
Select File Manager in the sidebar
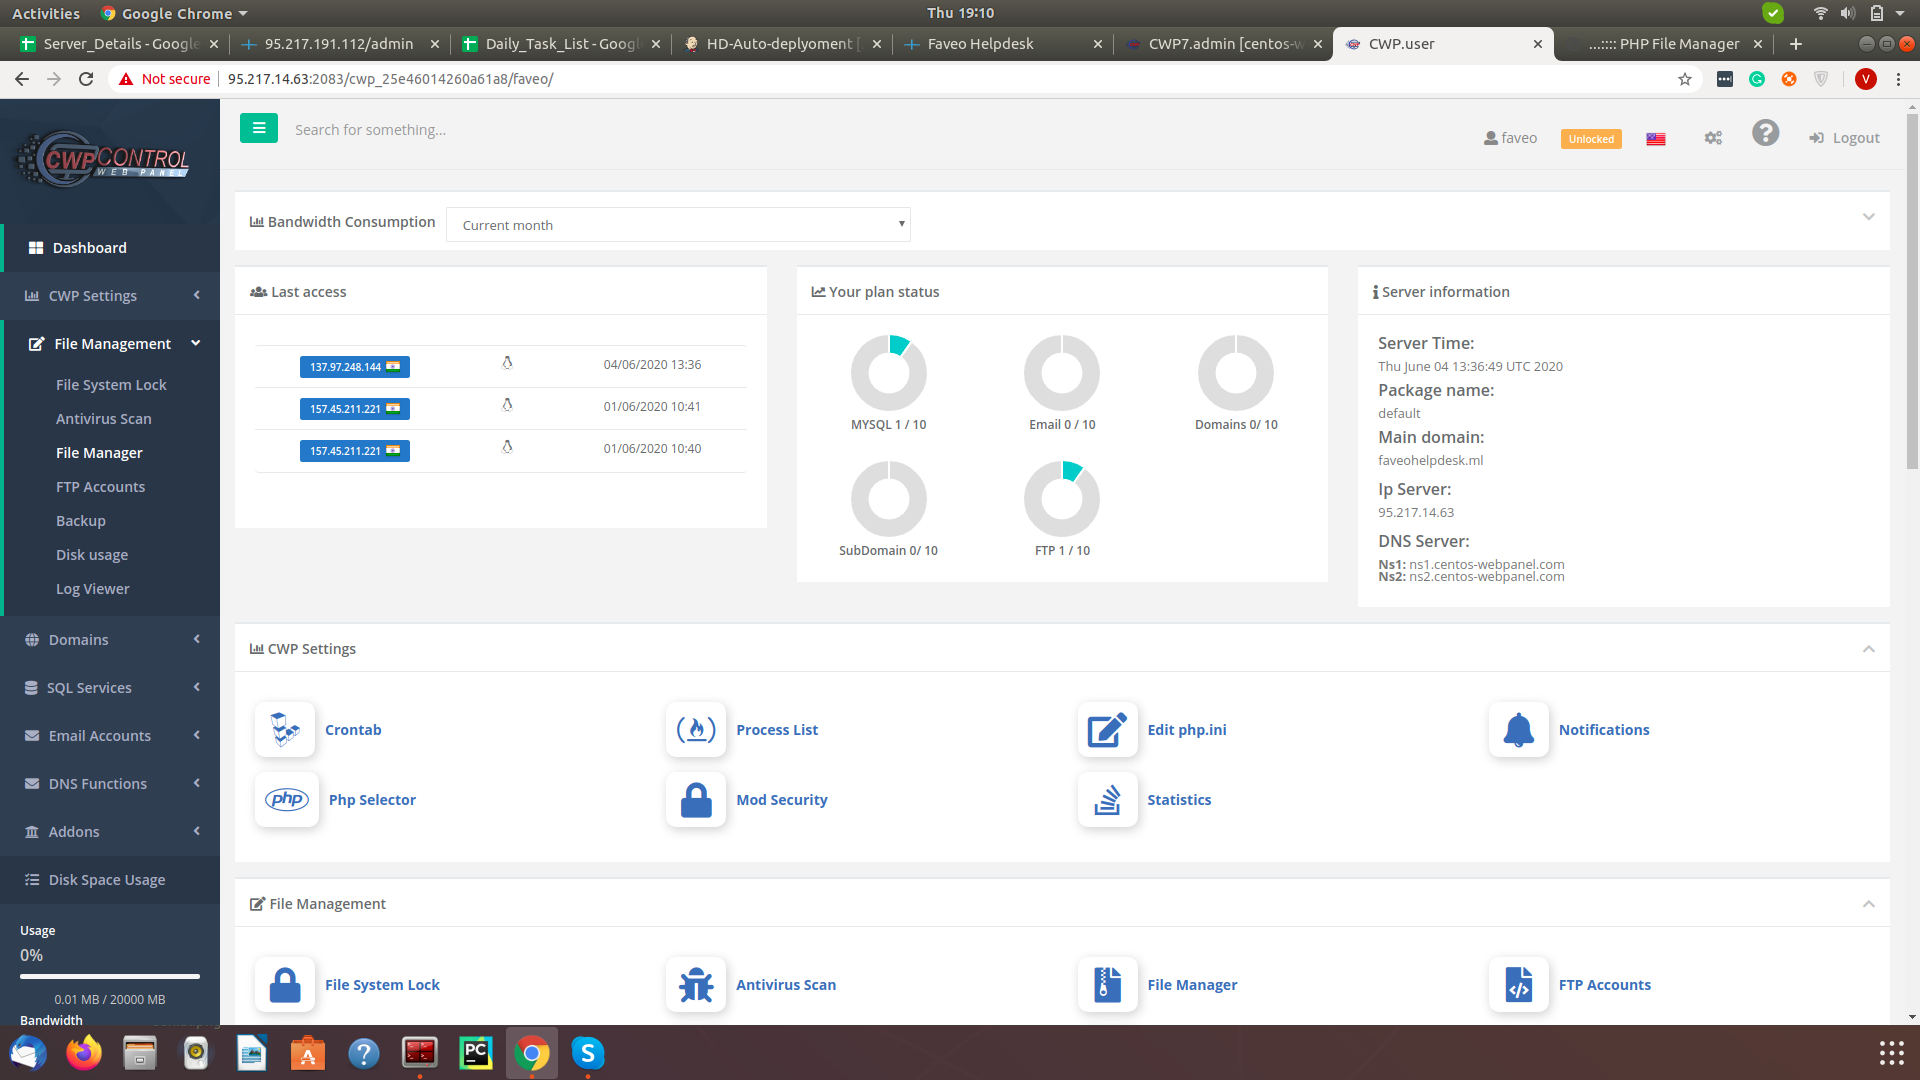99,453
